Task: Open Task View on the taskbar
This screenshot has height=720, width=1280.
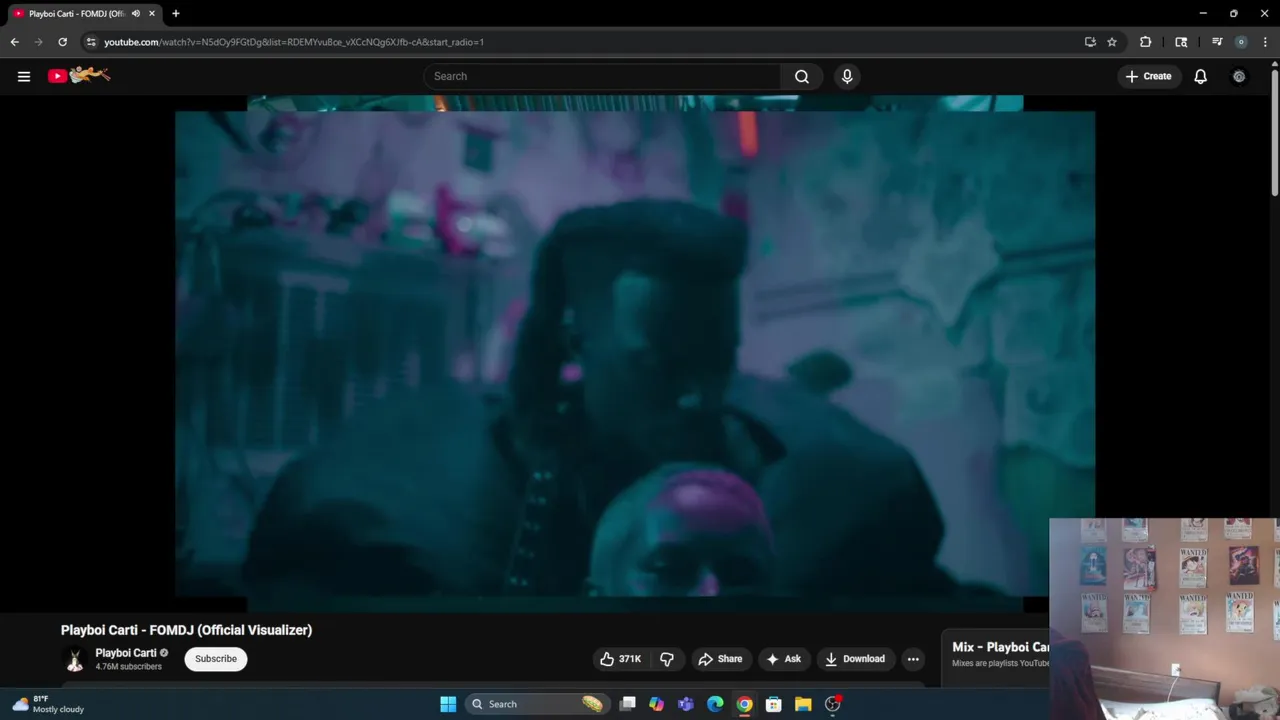Action: [x=628, y=704]
